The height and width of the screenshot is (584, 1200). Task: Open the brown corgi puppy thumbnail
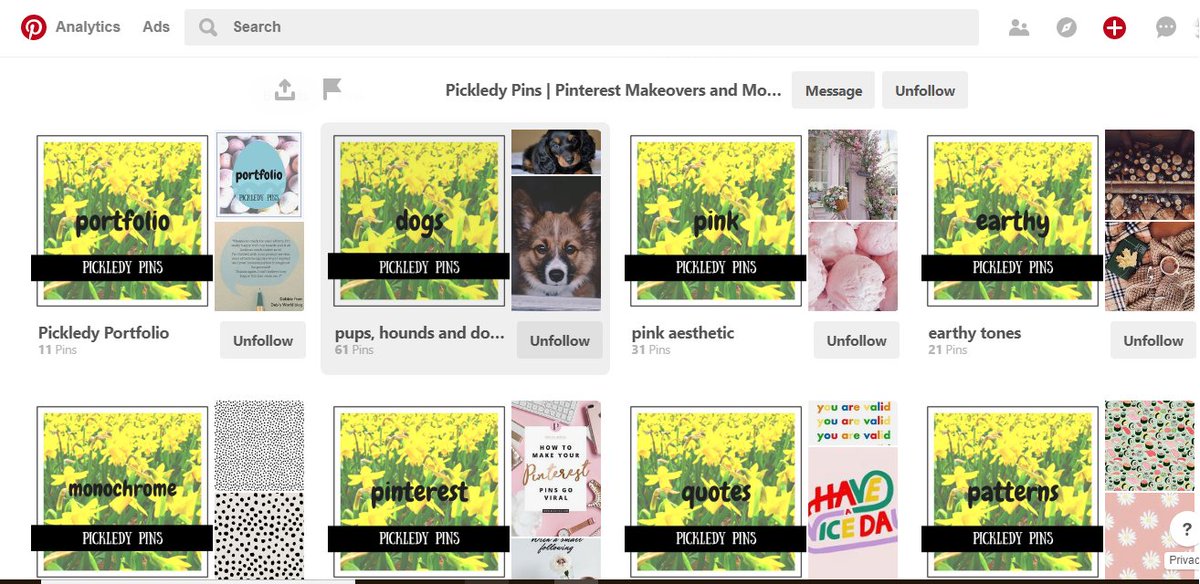click(556, 244)
